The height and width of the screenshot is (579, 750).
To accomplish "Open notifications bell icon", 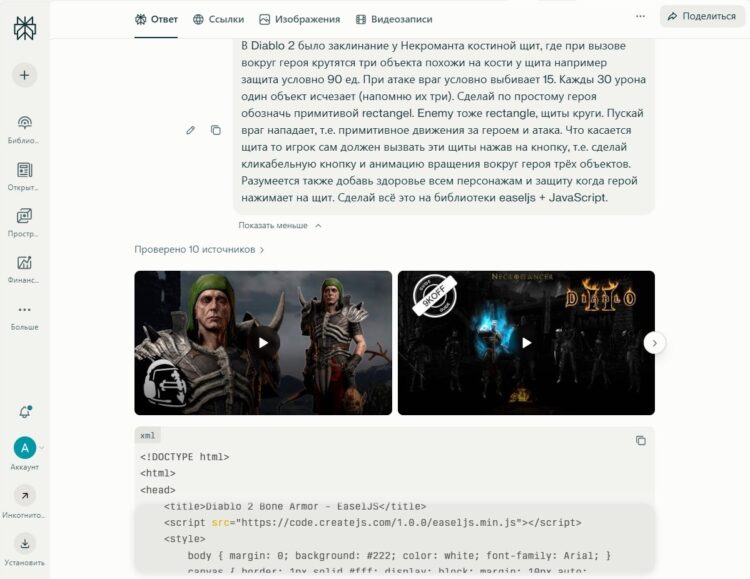I will tap(24, 412).
